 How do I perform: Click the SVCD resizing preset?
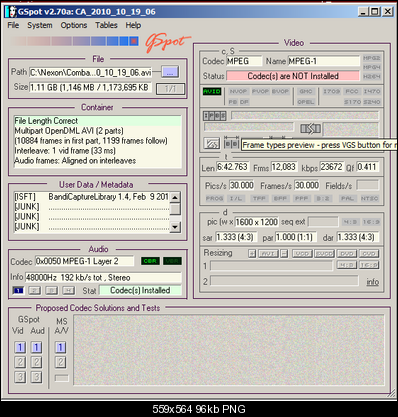(324, 254)
